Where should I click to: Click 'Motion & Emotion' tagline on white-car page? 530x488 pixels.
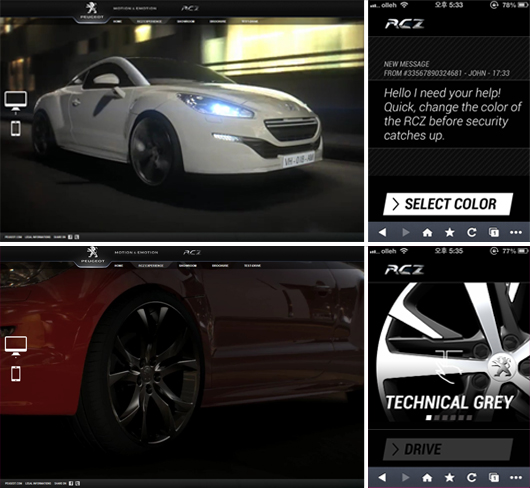[135, 8]
